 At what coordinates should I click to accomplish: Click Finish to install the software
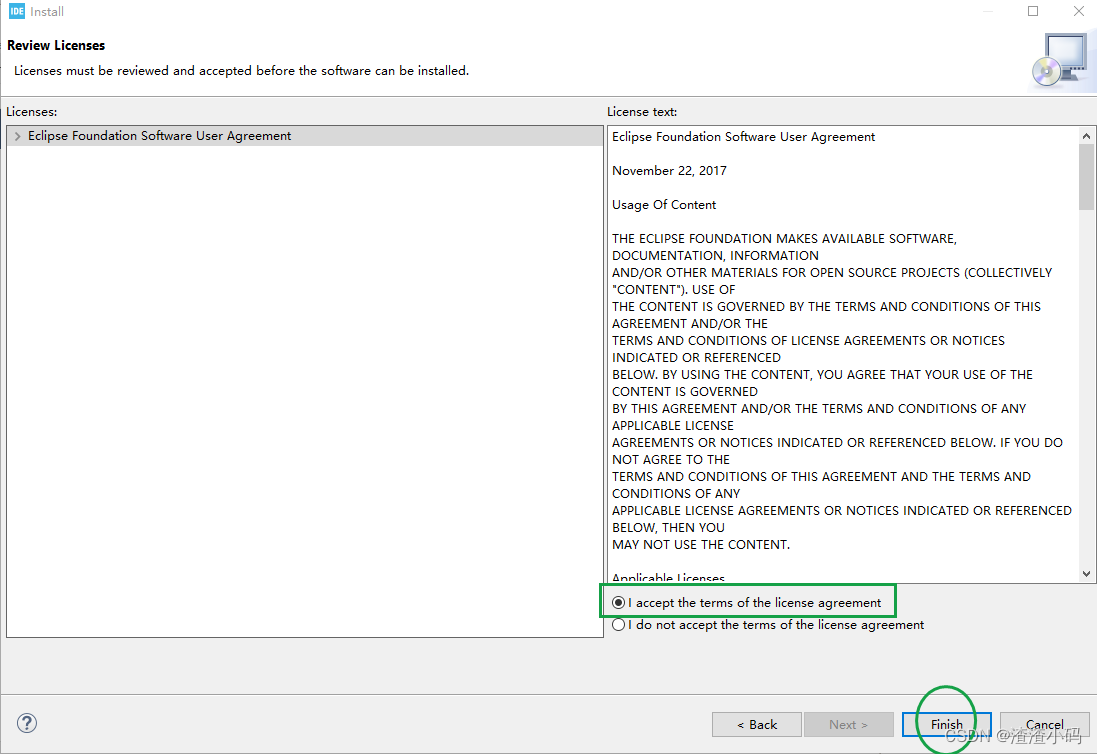[x=947, y=725]
